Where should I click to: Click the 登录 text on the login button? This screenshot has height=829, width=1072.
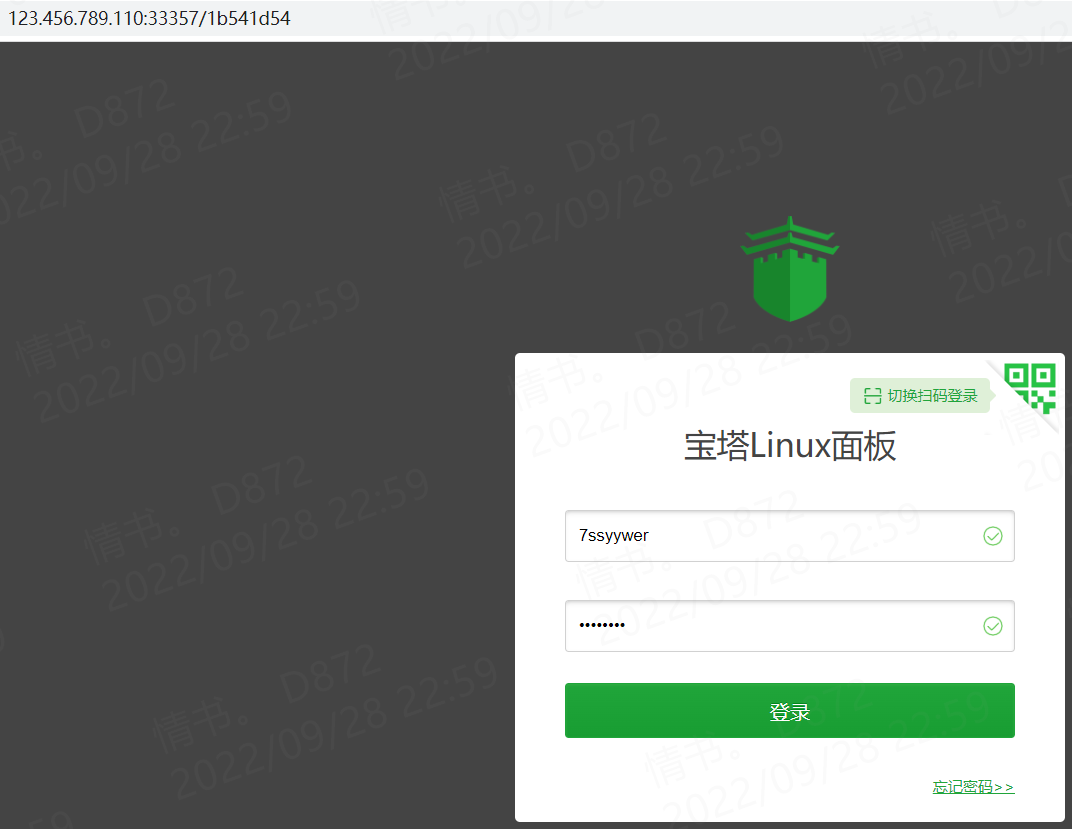(x=790, y=712)
